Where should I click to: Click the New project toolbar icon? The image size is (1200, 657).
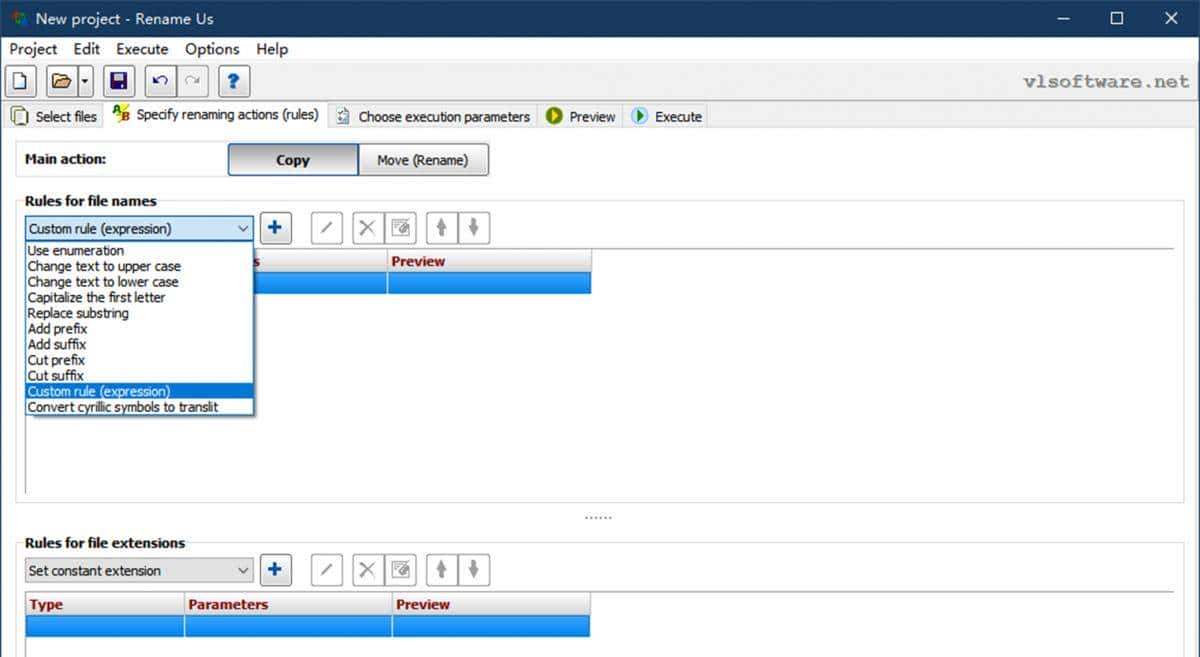[22, 81]
